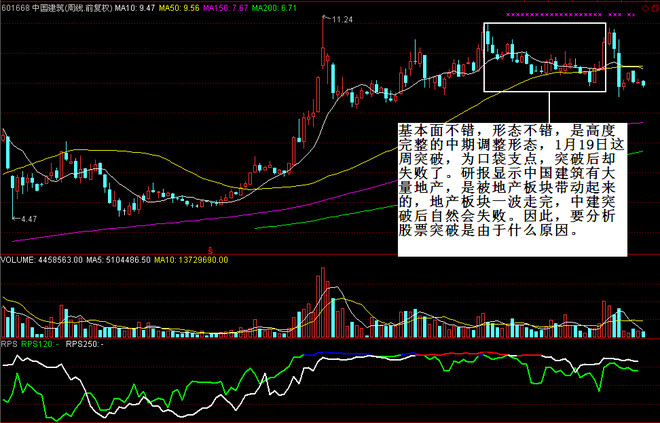Image resolution: width=660 pixels, height=423 pixels.
Task: Click the VOLUME: 4458563.00 label
Action: 42,260
